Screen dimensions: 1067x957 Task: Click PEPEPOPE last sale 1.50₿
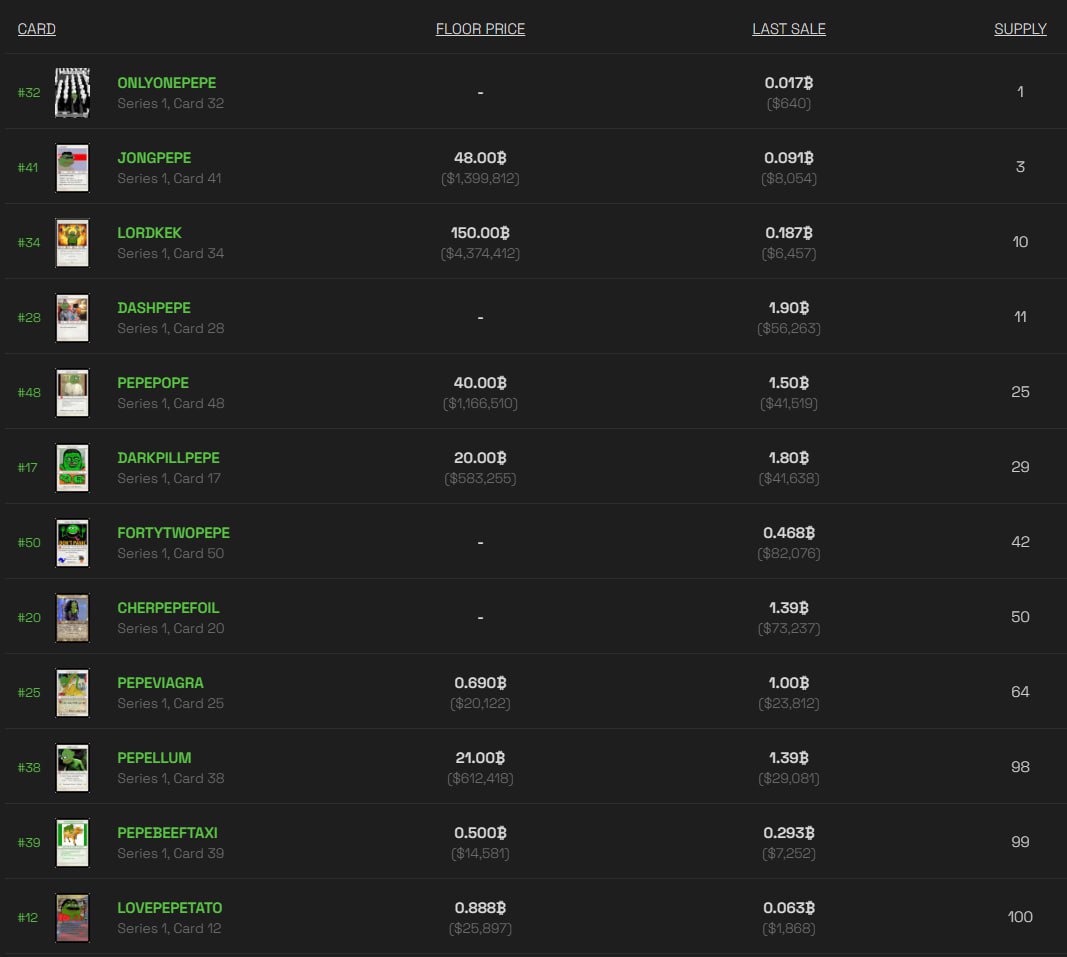789,383
